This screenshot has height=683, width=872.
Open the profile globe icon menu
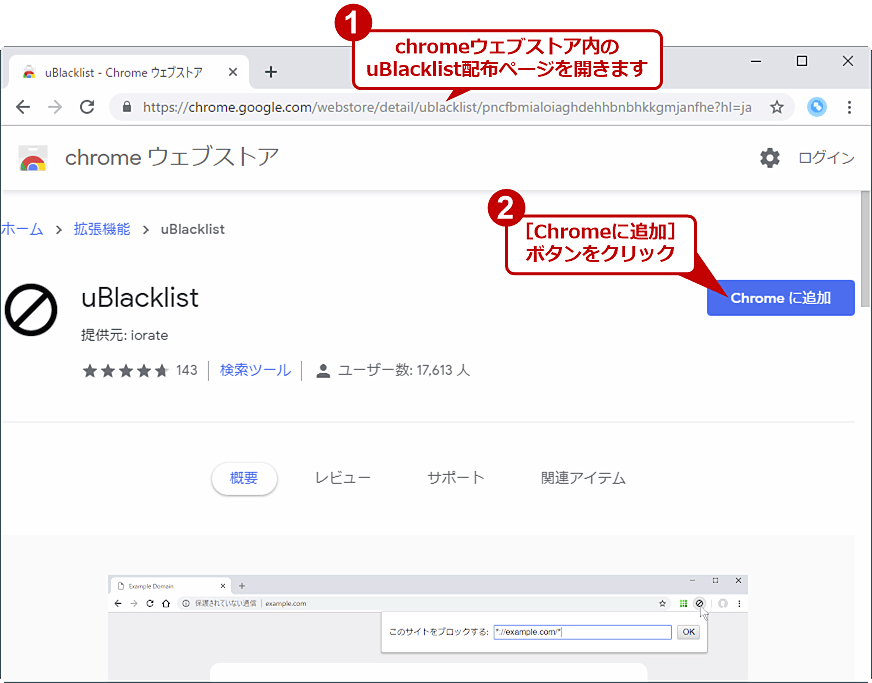pyautogui.click(x=817, y=107)
